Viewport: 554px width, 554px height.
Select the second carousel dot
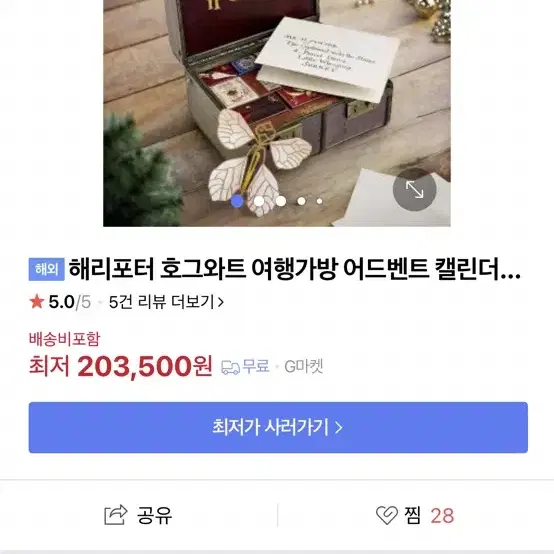[259, 201]
